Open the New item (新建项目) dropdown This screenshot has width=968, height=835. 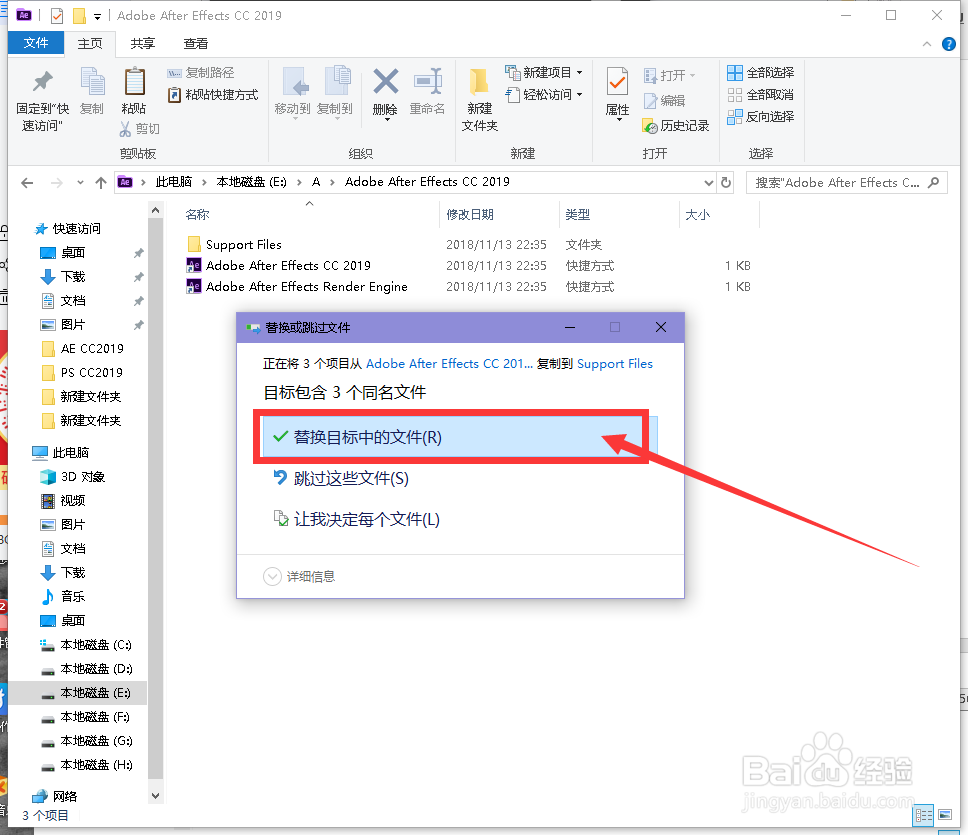pyautogui.click(x=543, y=72)
